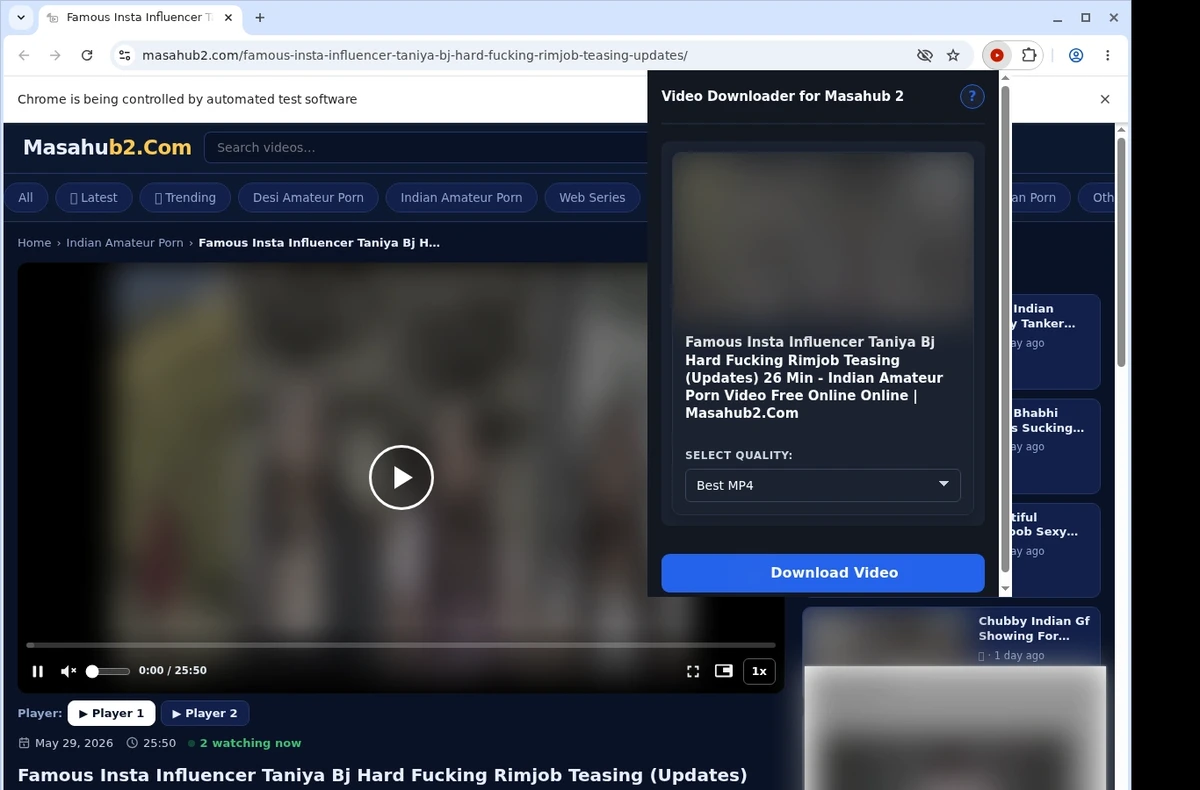
Task: Click the Video Downloader for Masahub 2 heading
Action: pyautogui.click(x=782, y=96)
